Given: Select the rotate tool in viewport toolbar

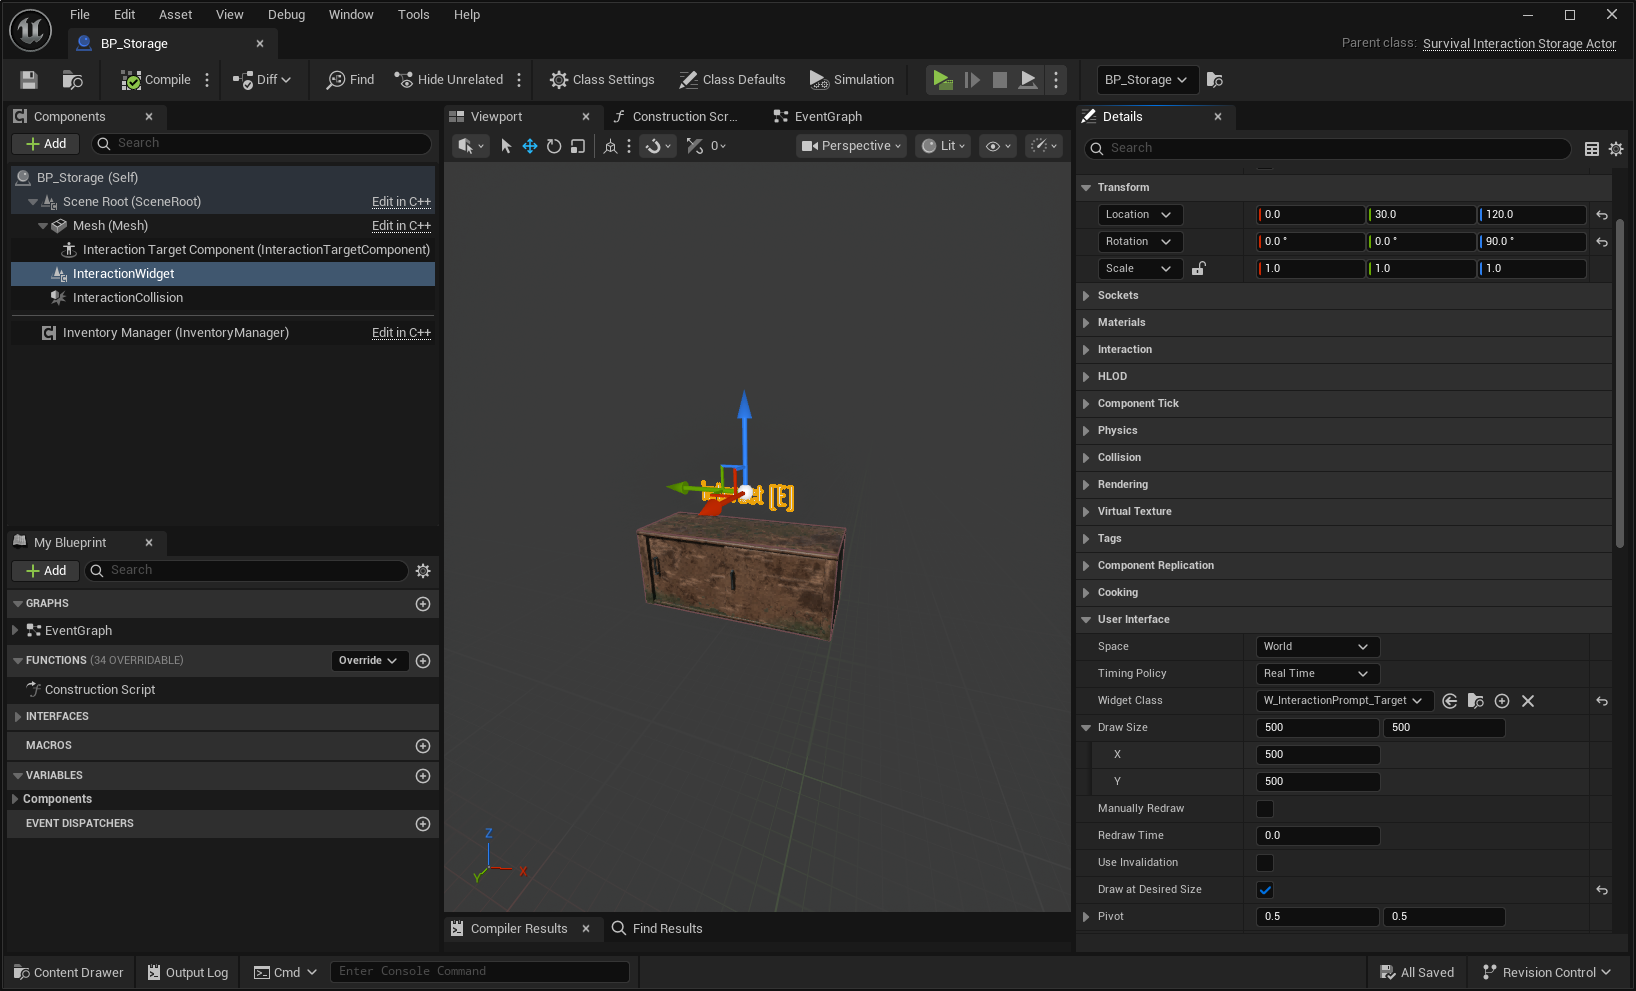Looking at the screenshot, I should [x=554, y=146].
